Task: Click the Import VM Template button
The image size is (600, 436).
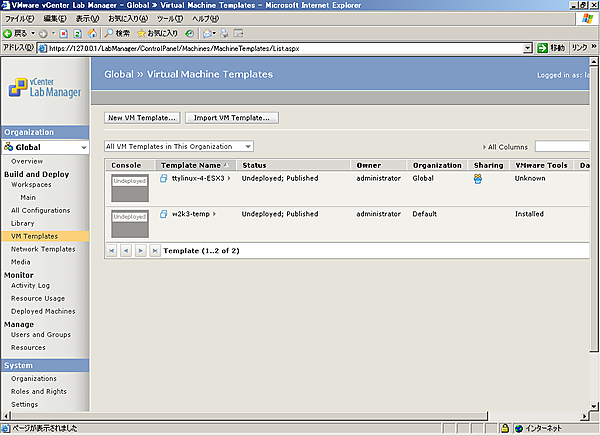Action: [x=231, y=117]
